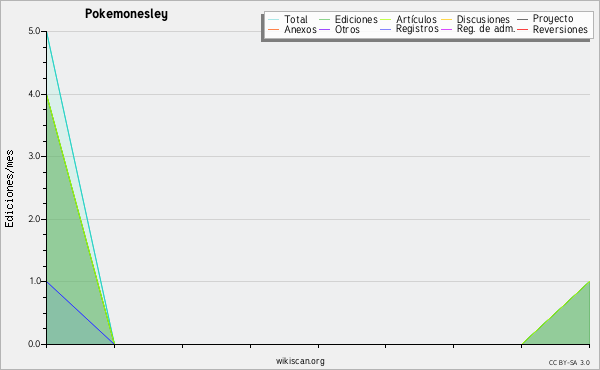Select the Artículos legend label
This screenshot has width=600, height=370.
pos(416,20)
